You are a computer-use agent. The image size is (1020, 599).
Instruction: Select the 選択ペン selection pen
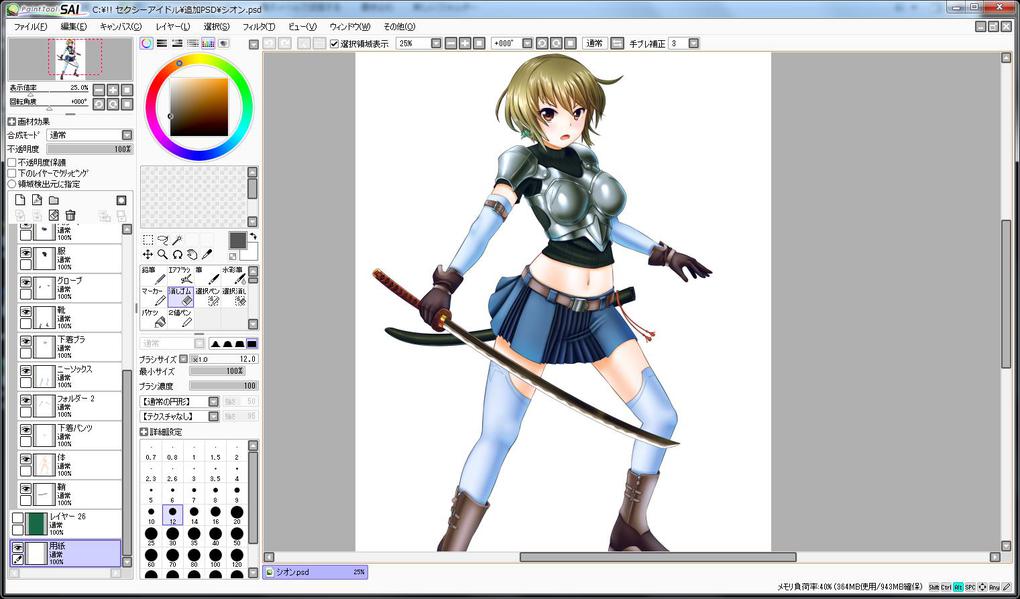(207, 297)
